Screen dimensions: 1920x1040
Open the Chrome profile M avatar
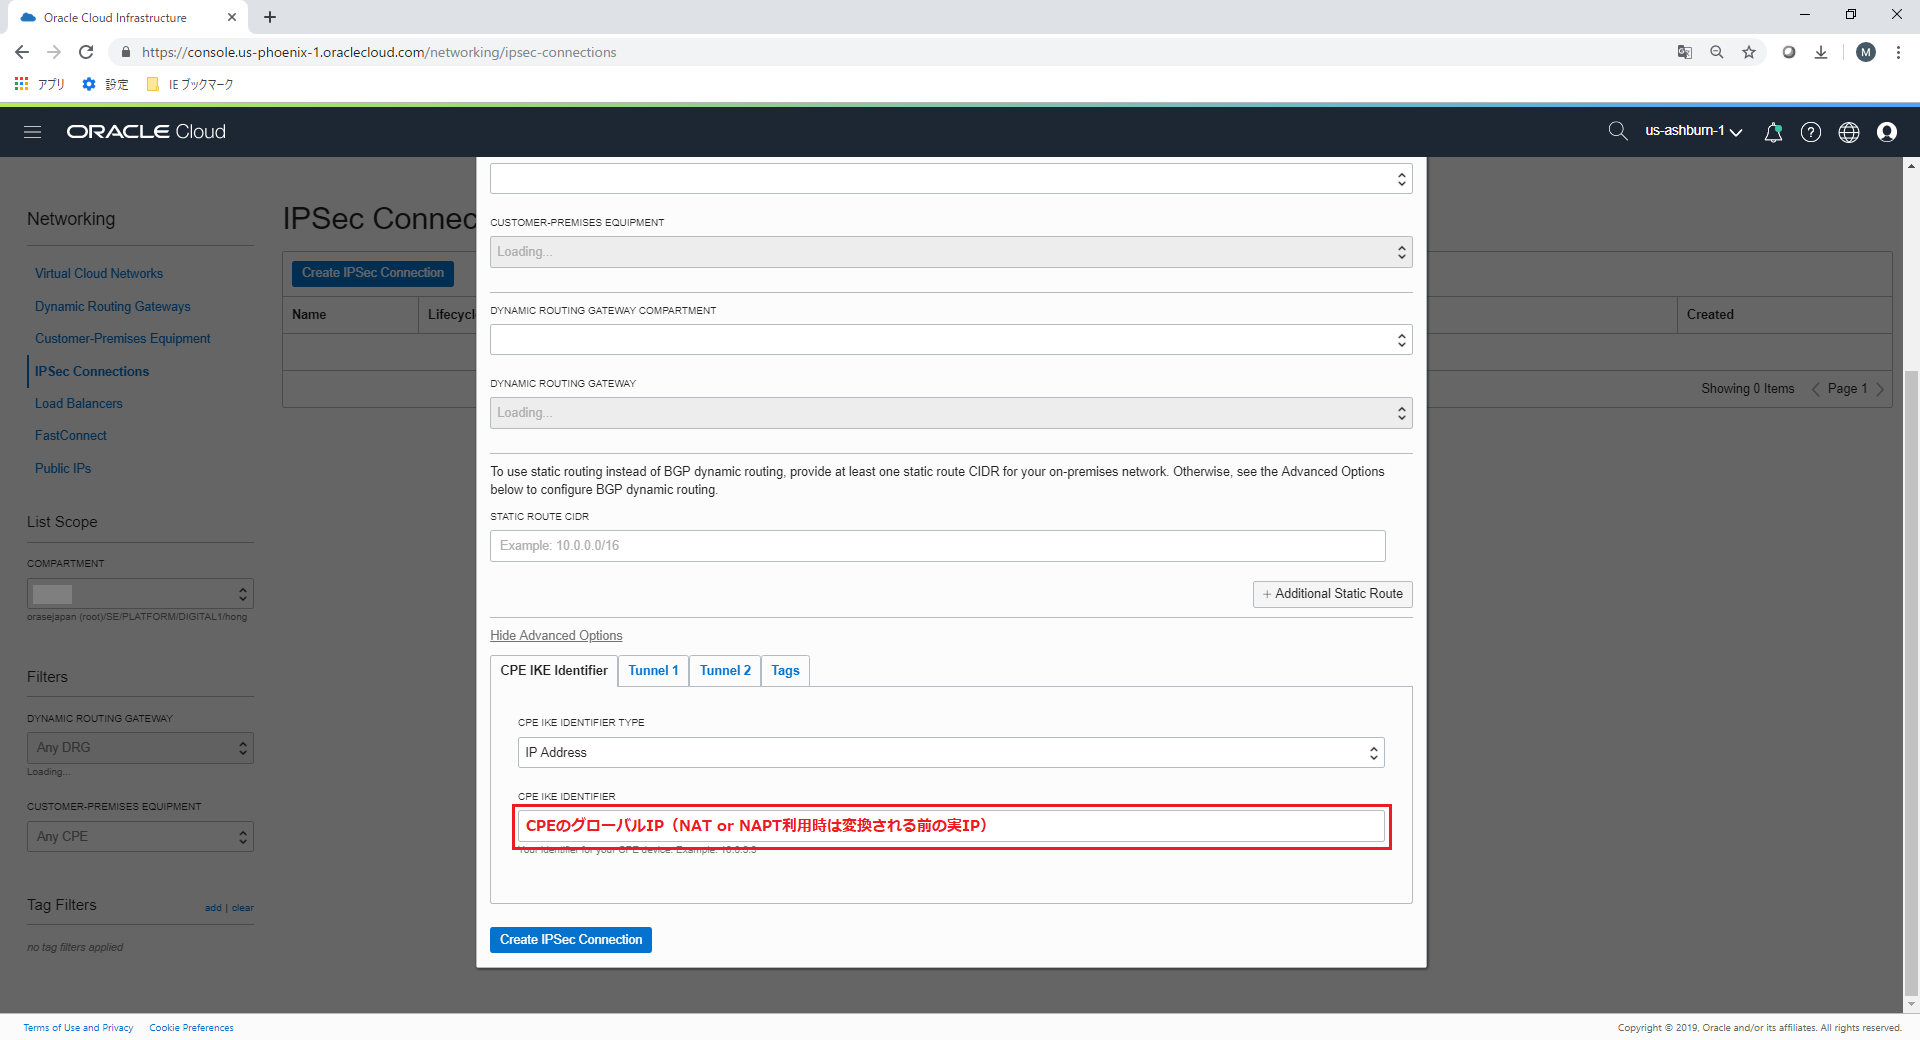[x=1866, y=52]
